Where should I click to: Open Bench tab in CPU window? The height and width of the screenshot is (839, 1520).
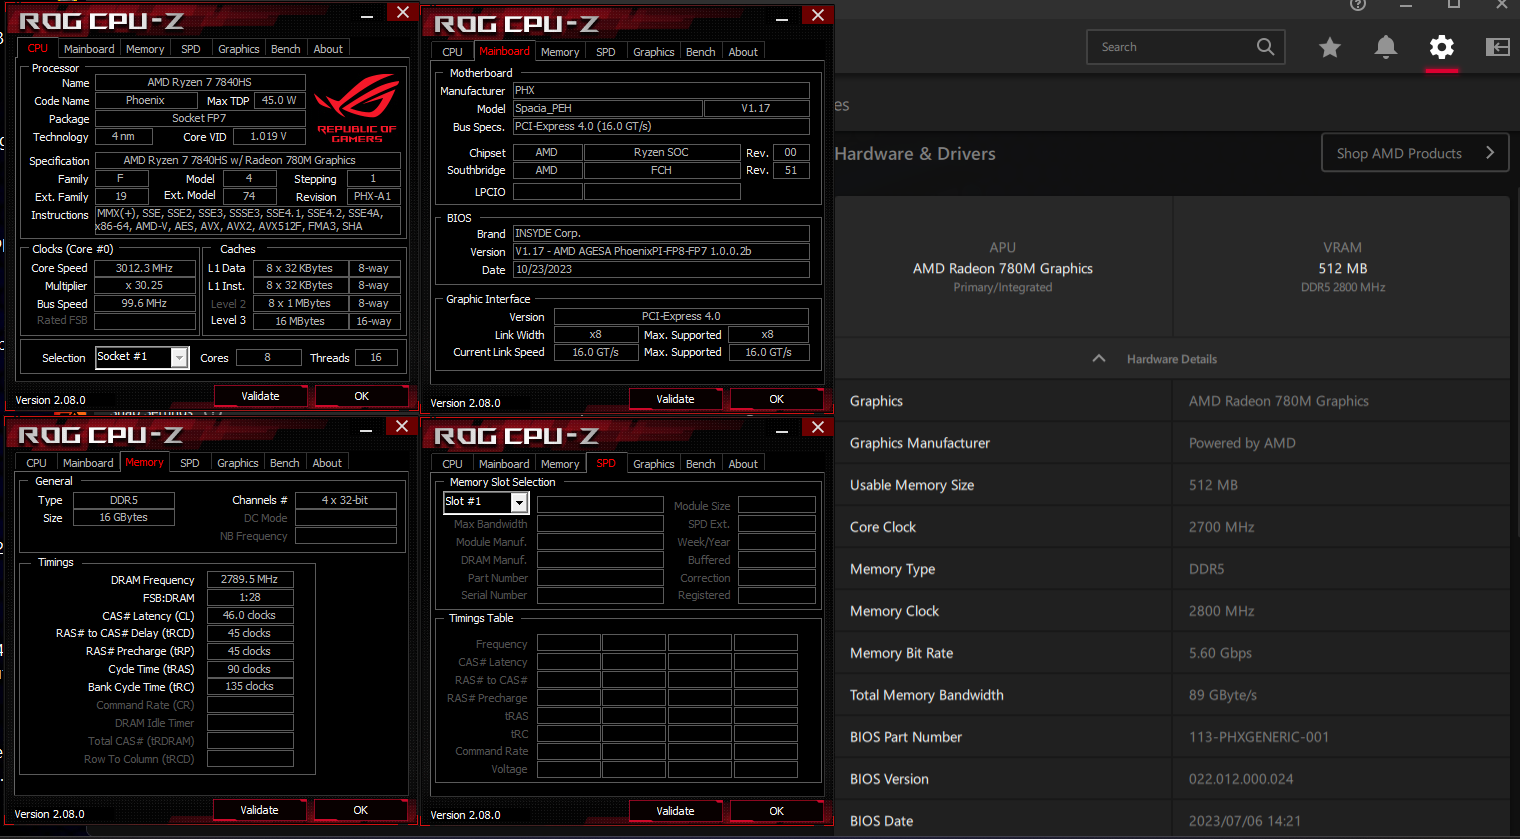pyautogui.click(x=286, y=49)
